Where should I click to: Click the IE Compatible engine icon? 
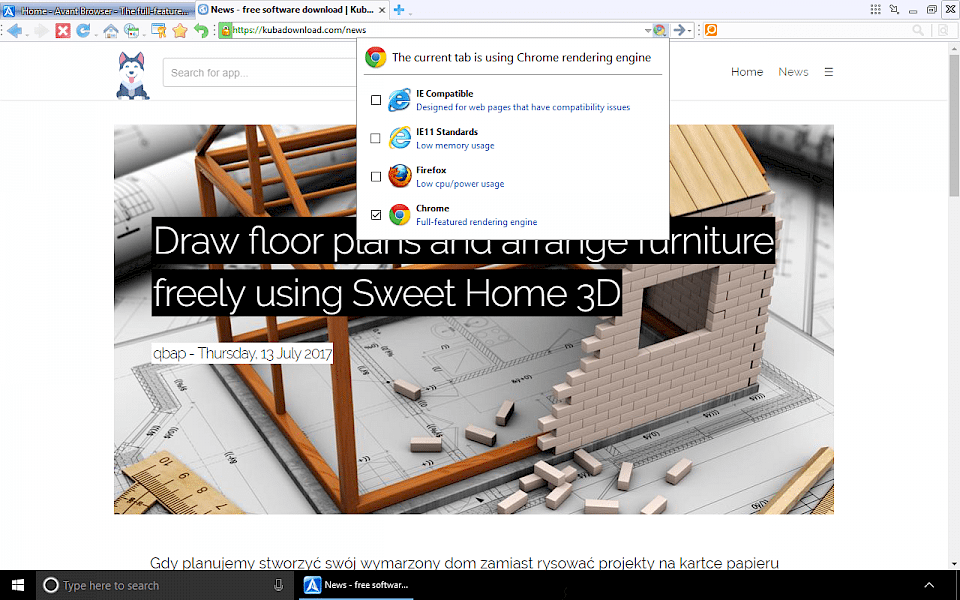[399, 100]
